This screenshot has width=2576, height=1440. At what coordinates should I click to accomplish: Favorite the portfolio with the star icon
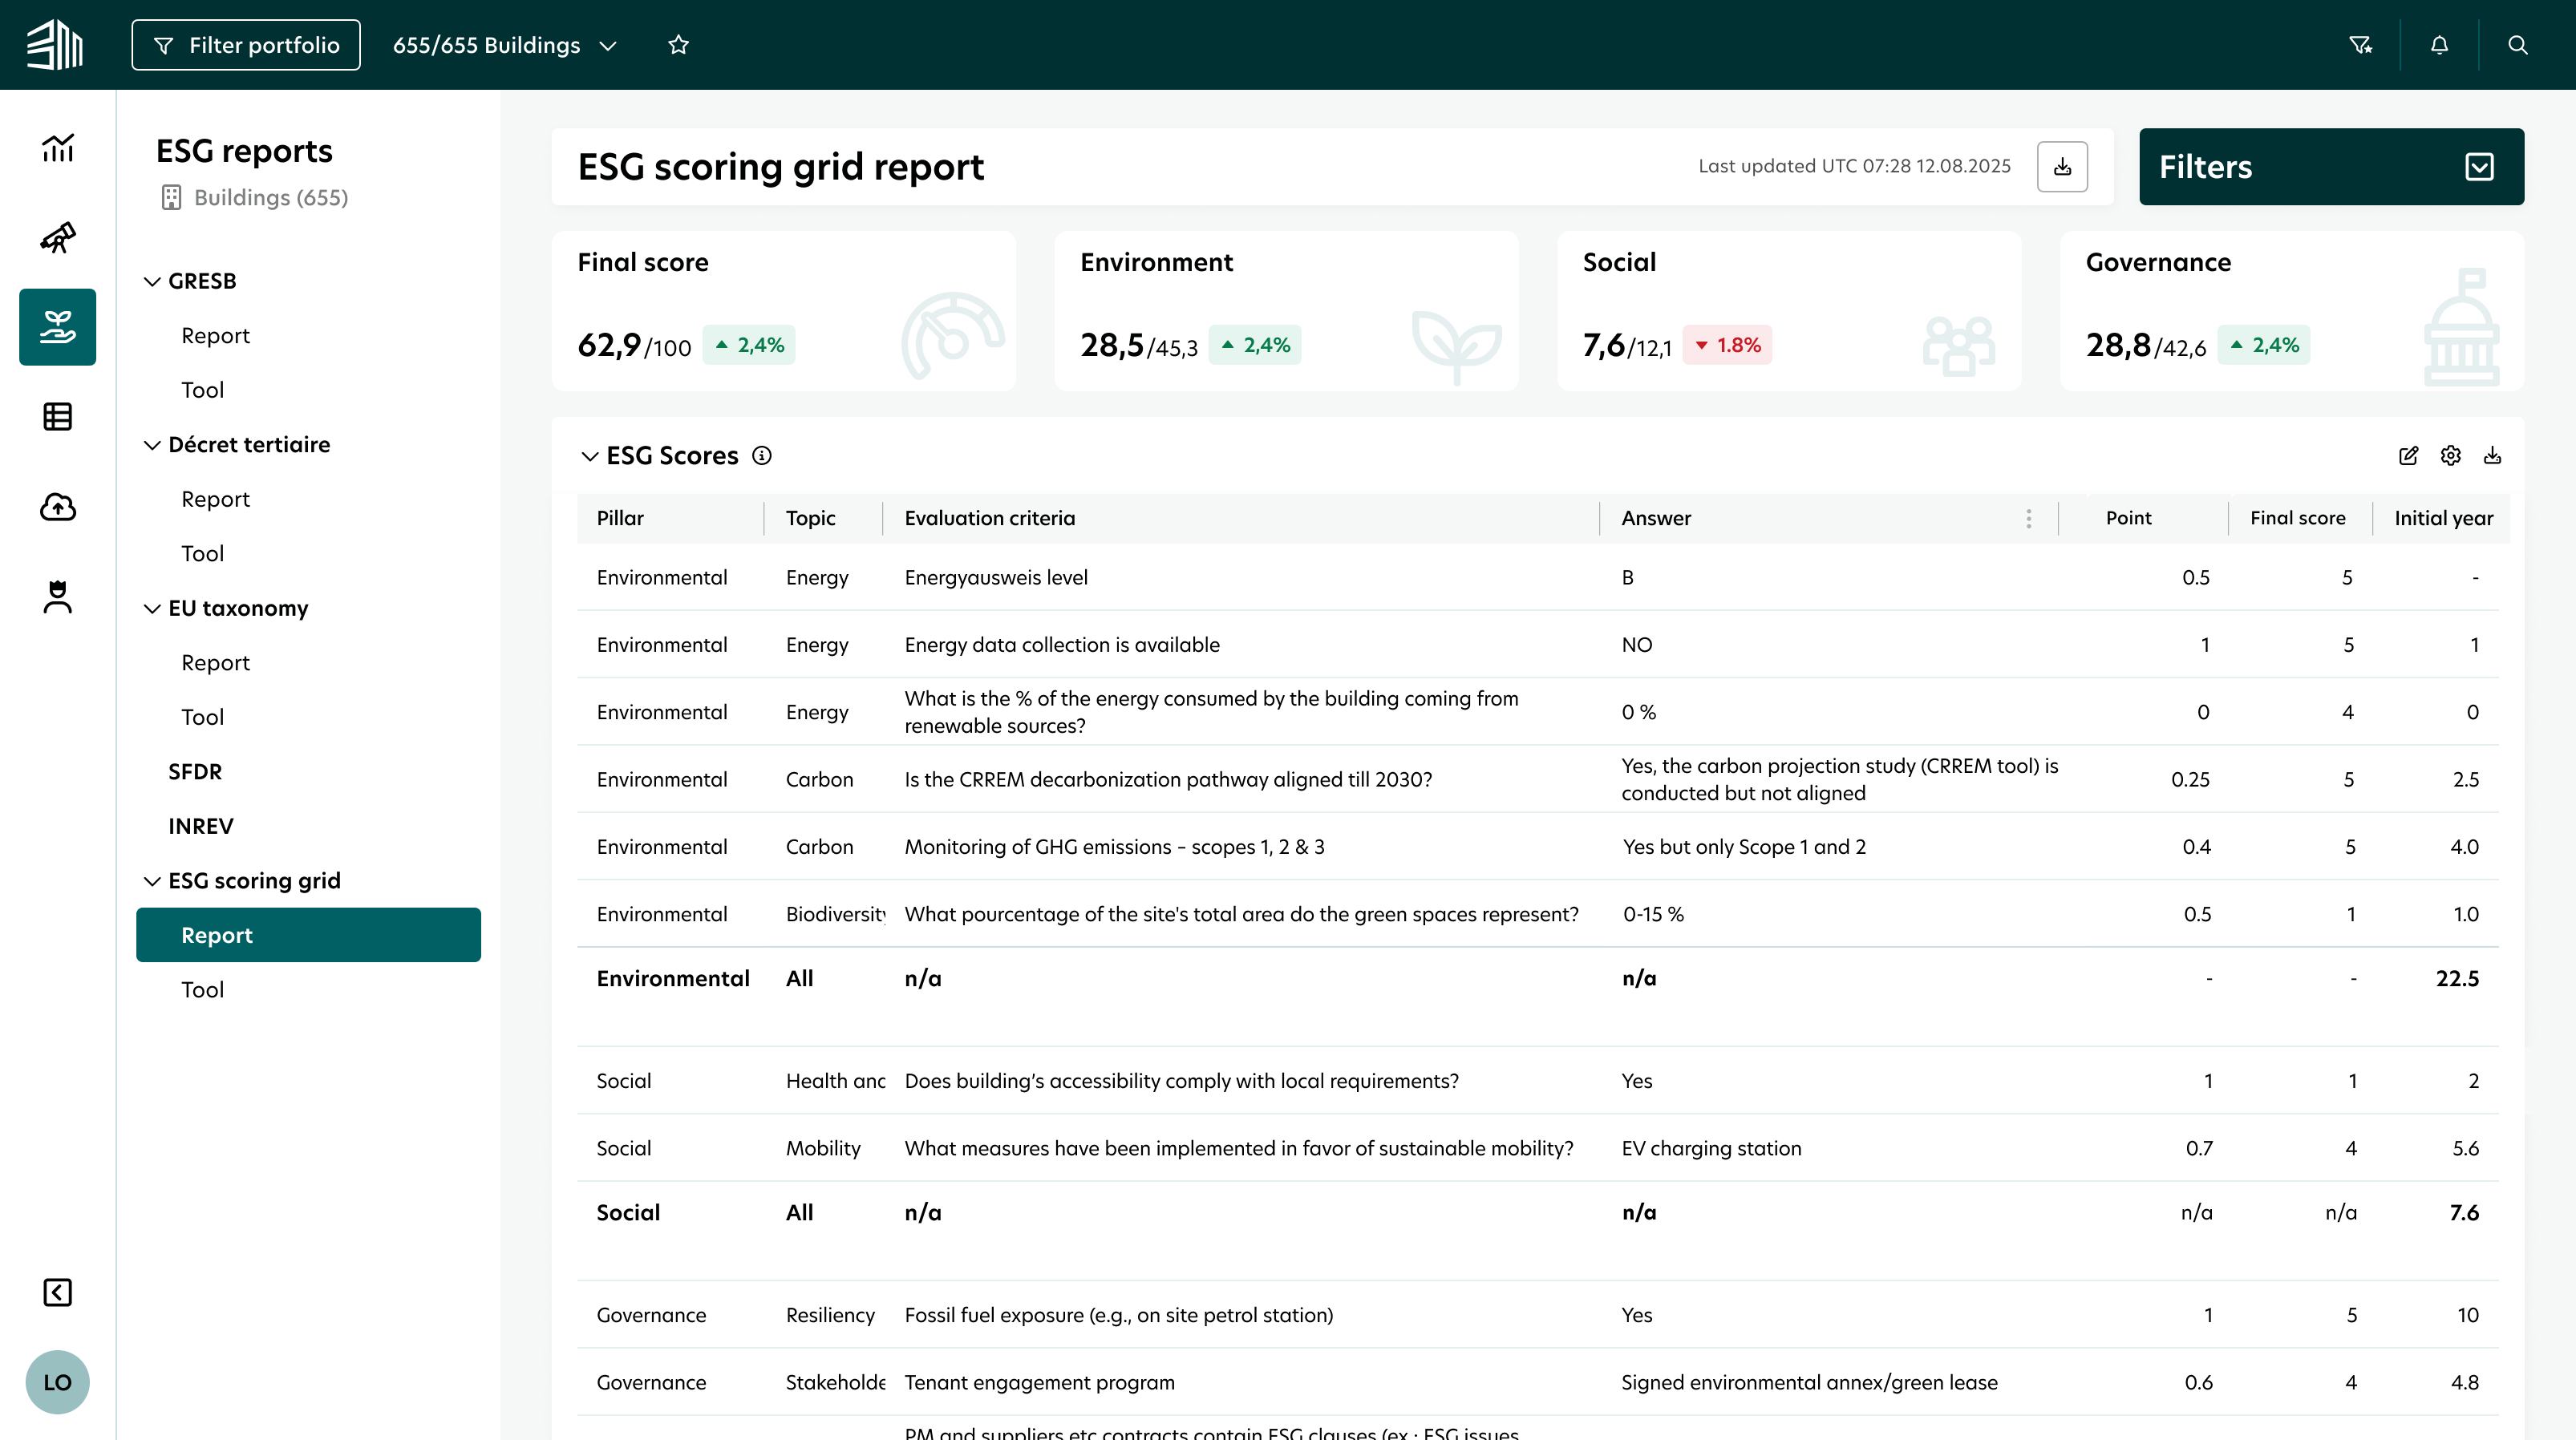pyautogui.click(x=679, y=45)
